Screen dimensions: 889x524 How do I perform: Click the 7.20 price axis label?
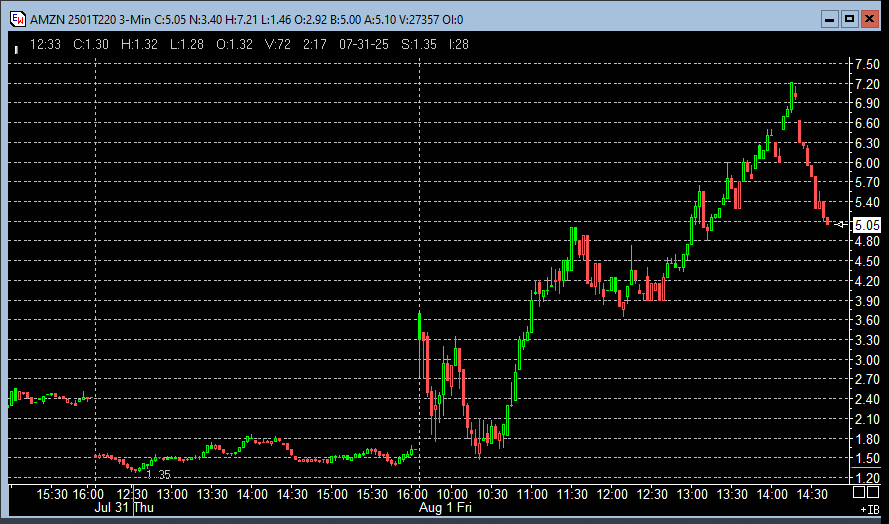pyautogui.click(x=867, y=84)
